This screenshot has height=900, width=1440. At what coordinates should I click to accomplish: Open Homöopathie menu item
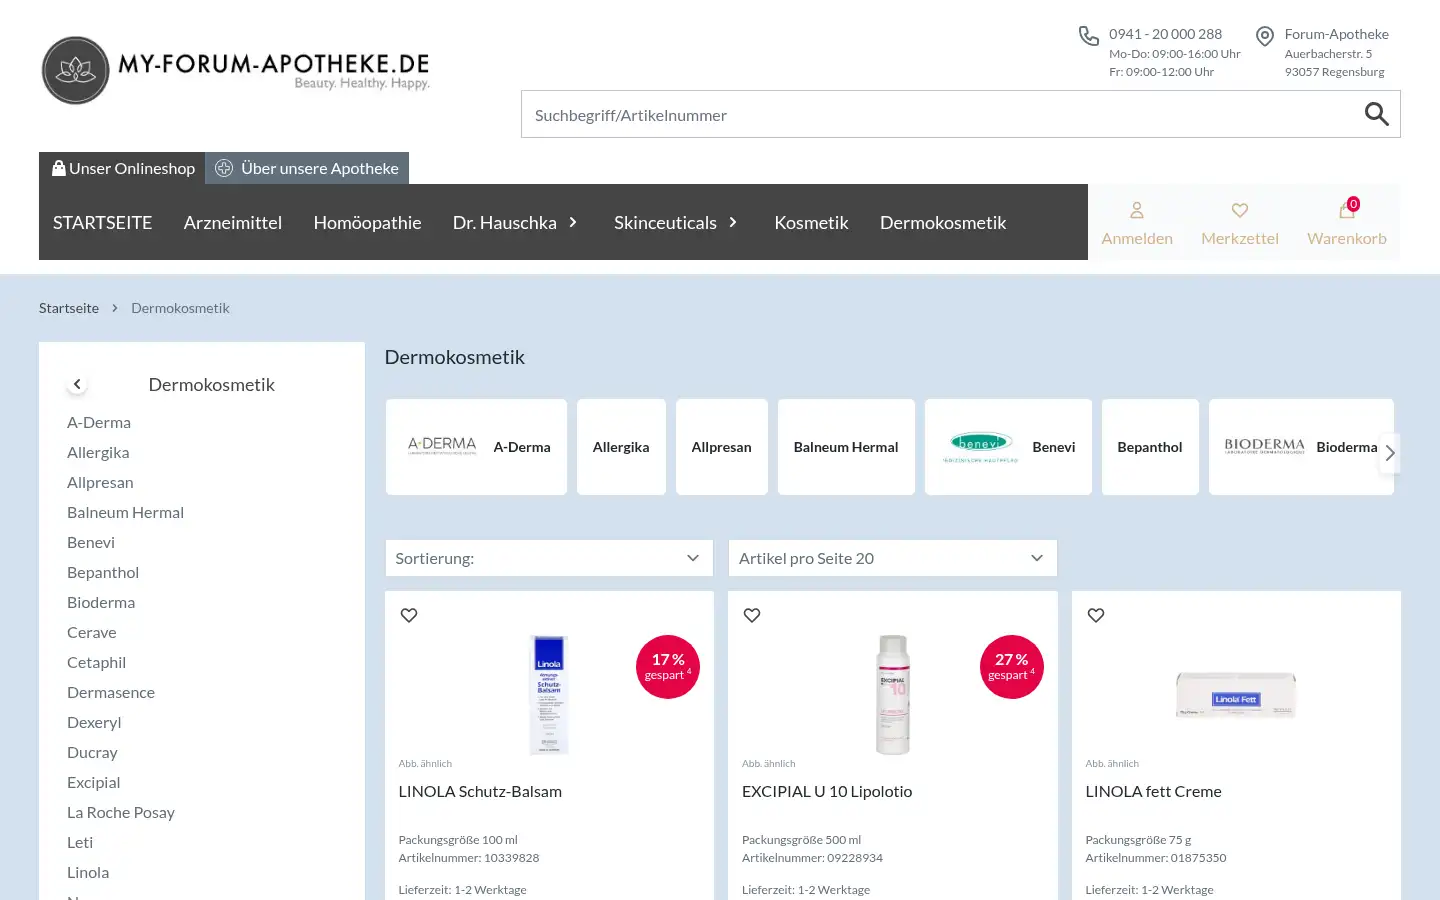(367, 222)
